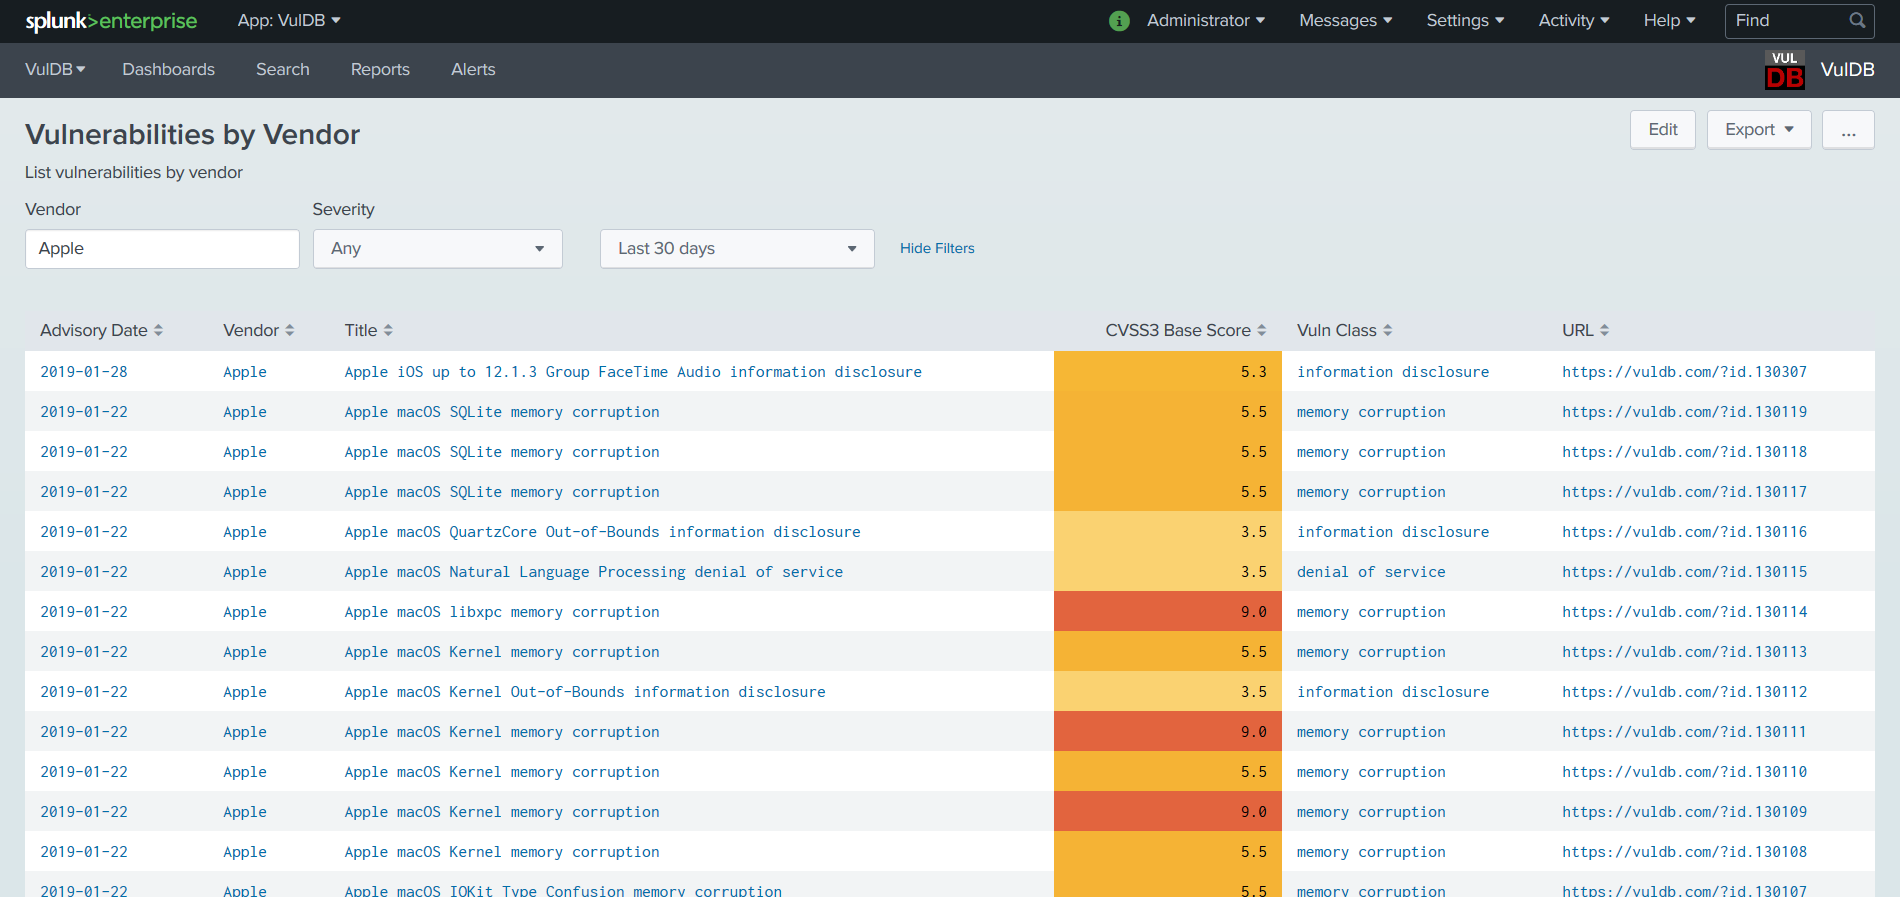Click Vendor cell Apple in 2019-01-28 row
Image resolution: width=1900 pixels, height=897 pixels.
(245, 372)
